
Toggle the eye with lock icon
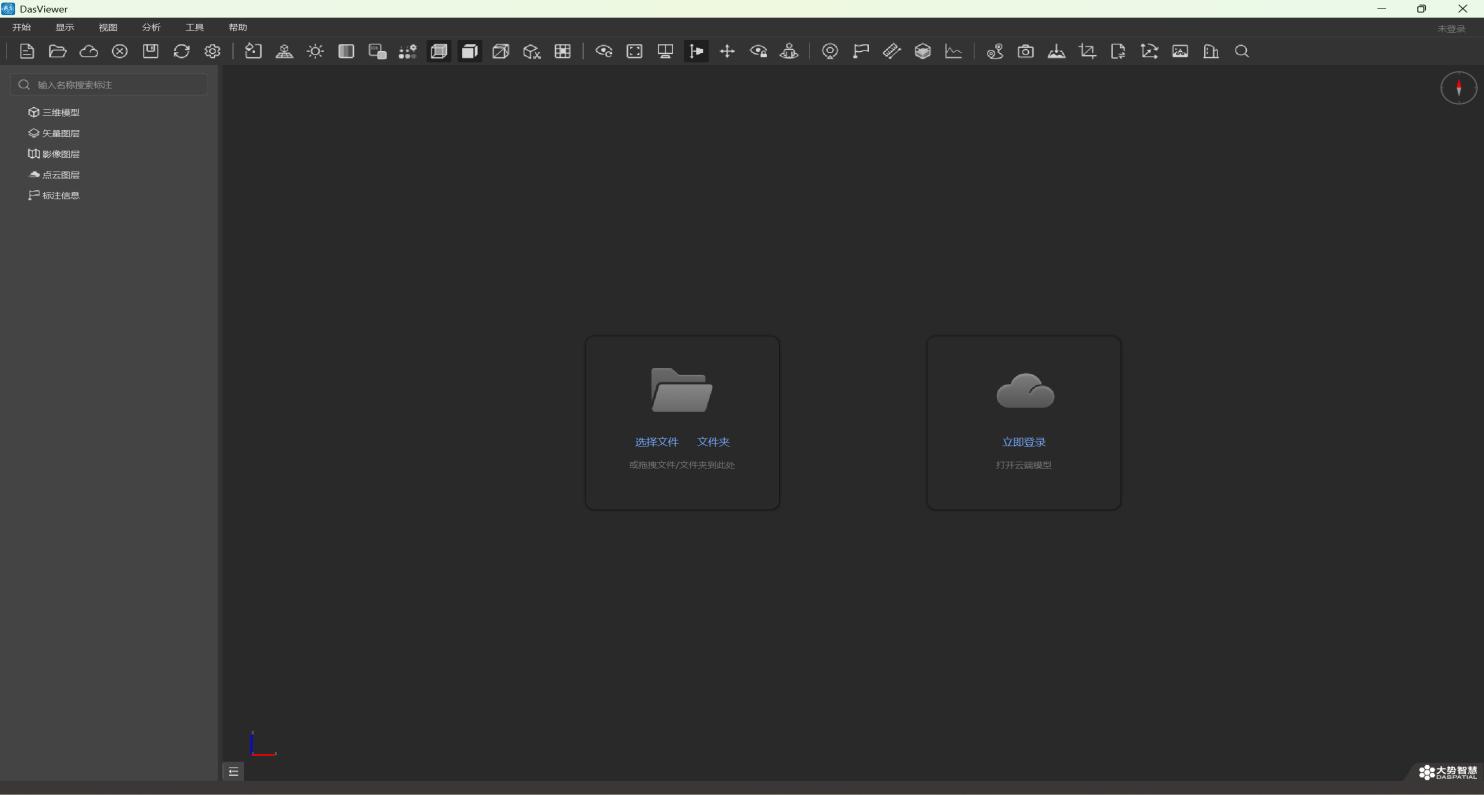[x=759, y=51]
